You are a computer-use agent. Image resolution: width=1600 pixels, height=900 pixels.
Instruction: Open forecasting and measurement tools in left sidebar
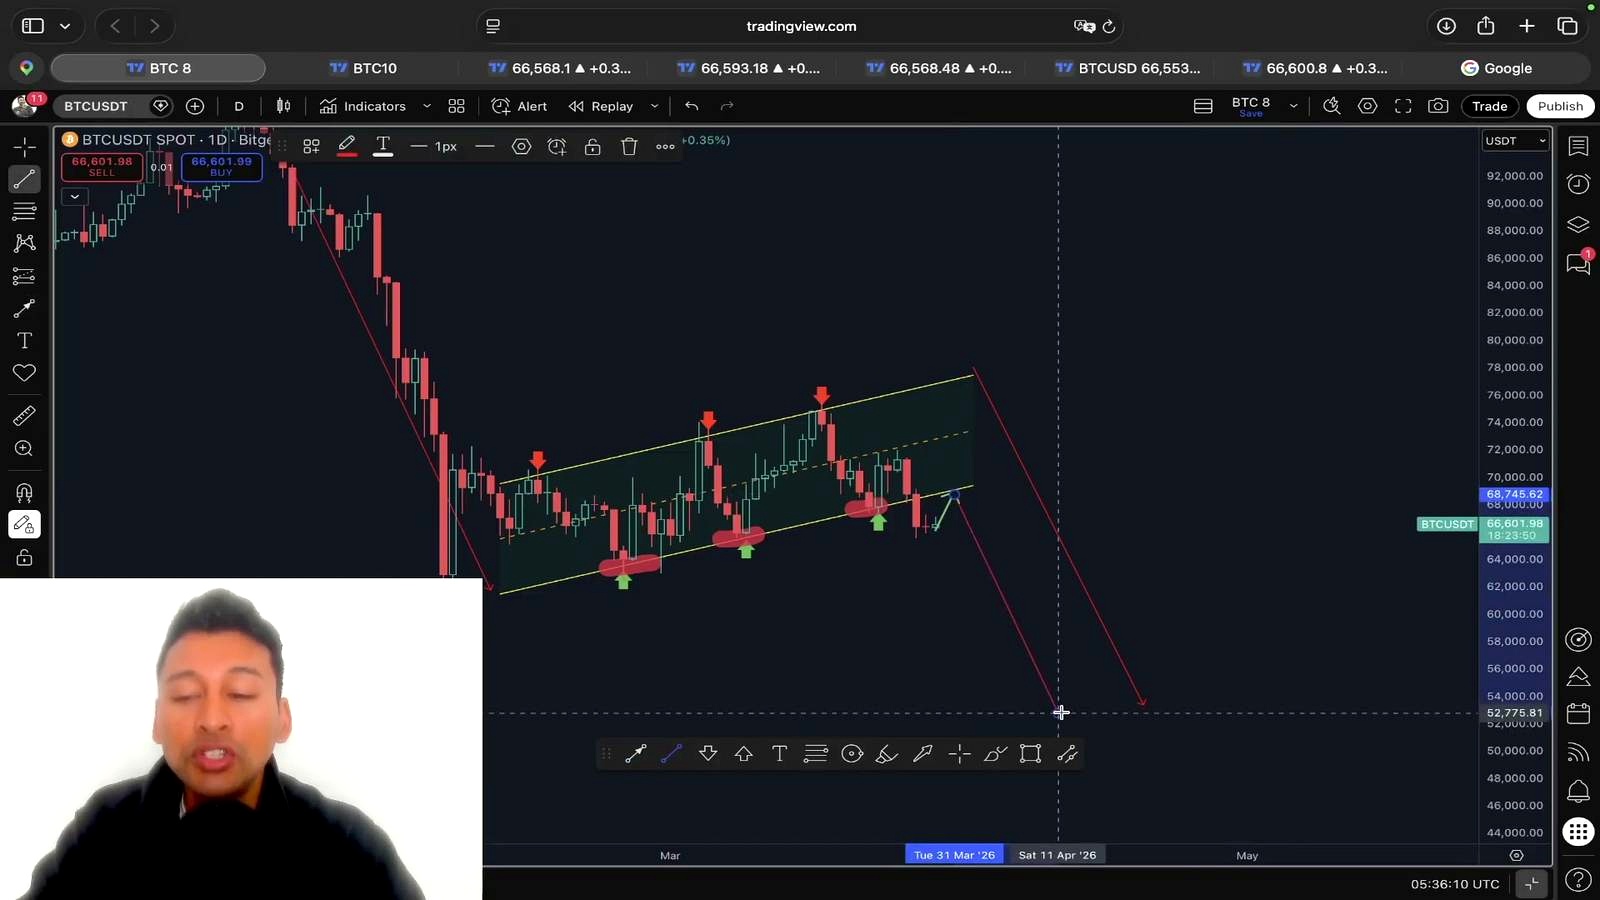(24, 276)
